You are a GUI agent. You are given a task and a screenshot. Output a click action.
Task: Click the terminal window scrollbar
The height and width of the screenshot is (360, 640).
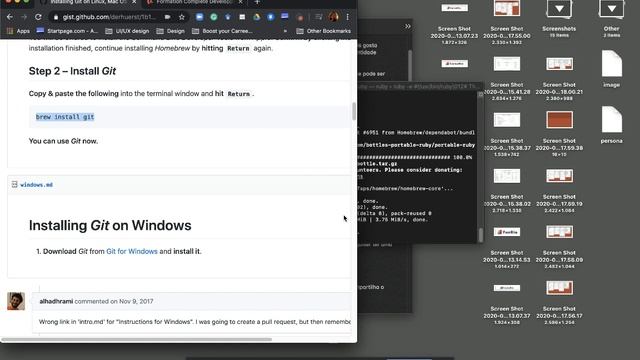click(x=480, y=234)
